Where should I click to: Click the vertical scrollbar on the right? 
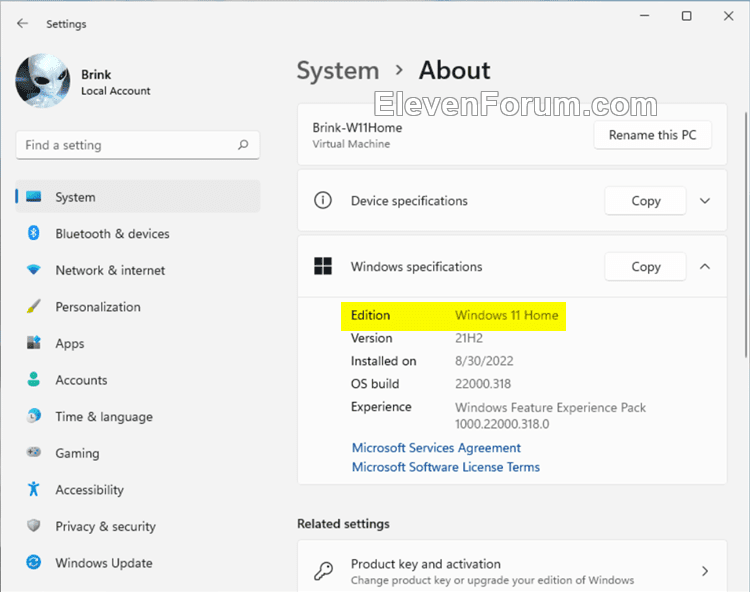[x=746, y=234]
